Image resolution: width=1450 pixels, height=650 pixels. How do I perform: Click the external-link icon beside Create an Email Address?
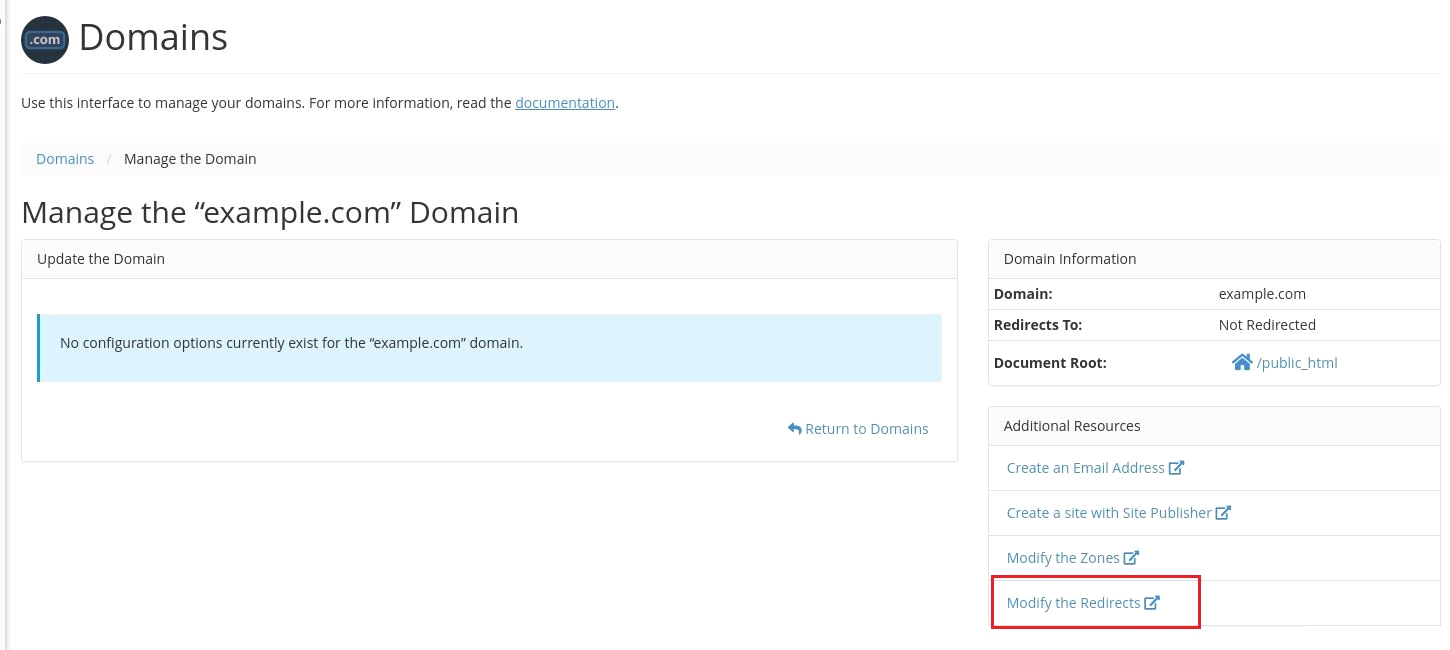point(1178,467)
